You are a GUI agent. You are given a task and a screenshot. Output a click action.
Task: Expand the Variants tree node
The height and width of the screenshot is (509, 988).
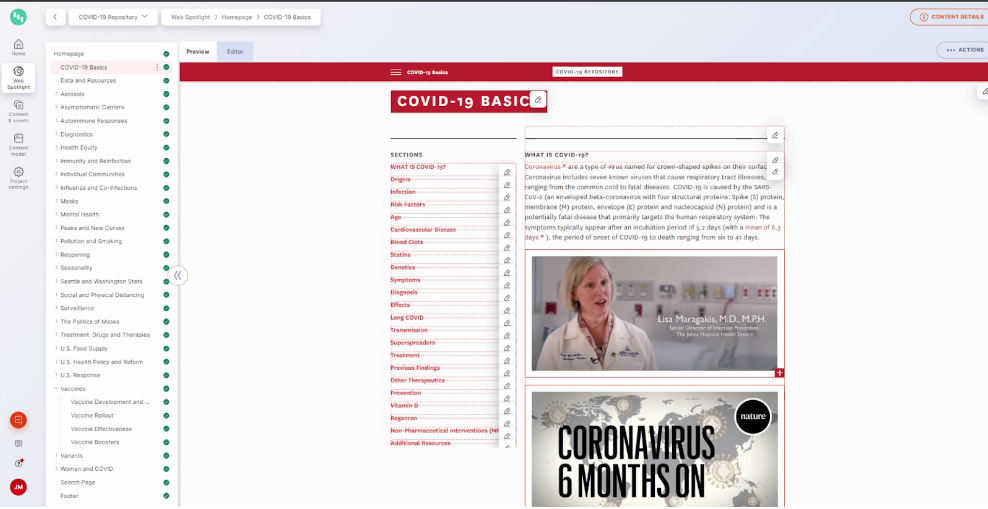(56, 455)
